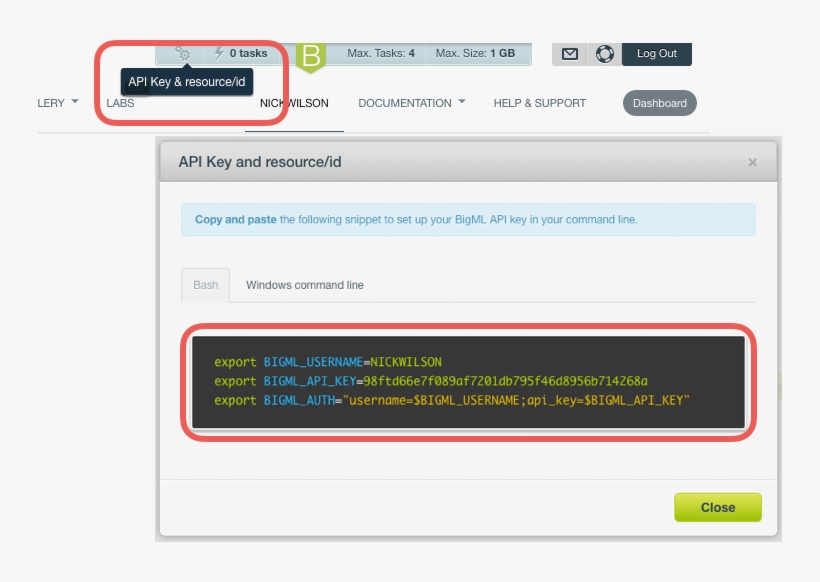Select the NICK WILSON account menu
This screenshot has height=582, width=820.
coord(293,102)
